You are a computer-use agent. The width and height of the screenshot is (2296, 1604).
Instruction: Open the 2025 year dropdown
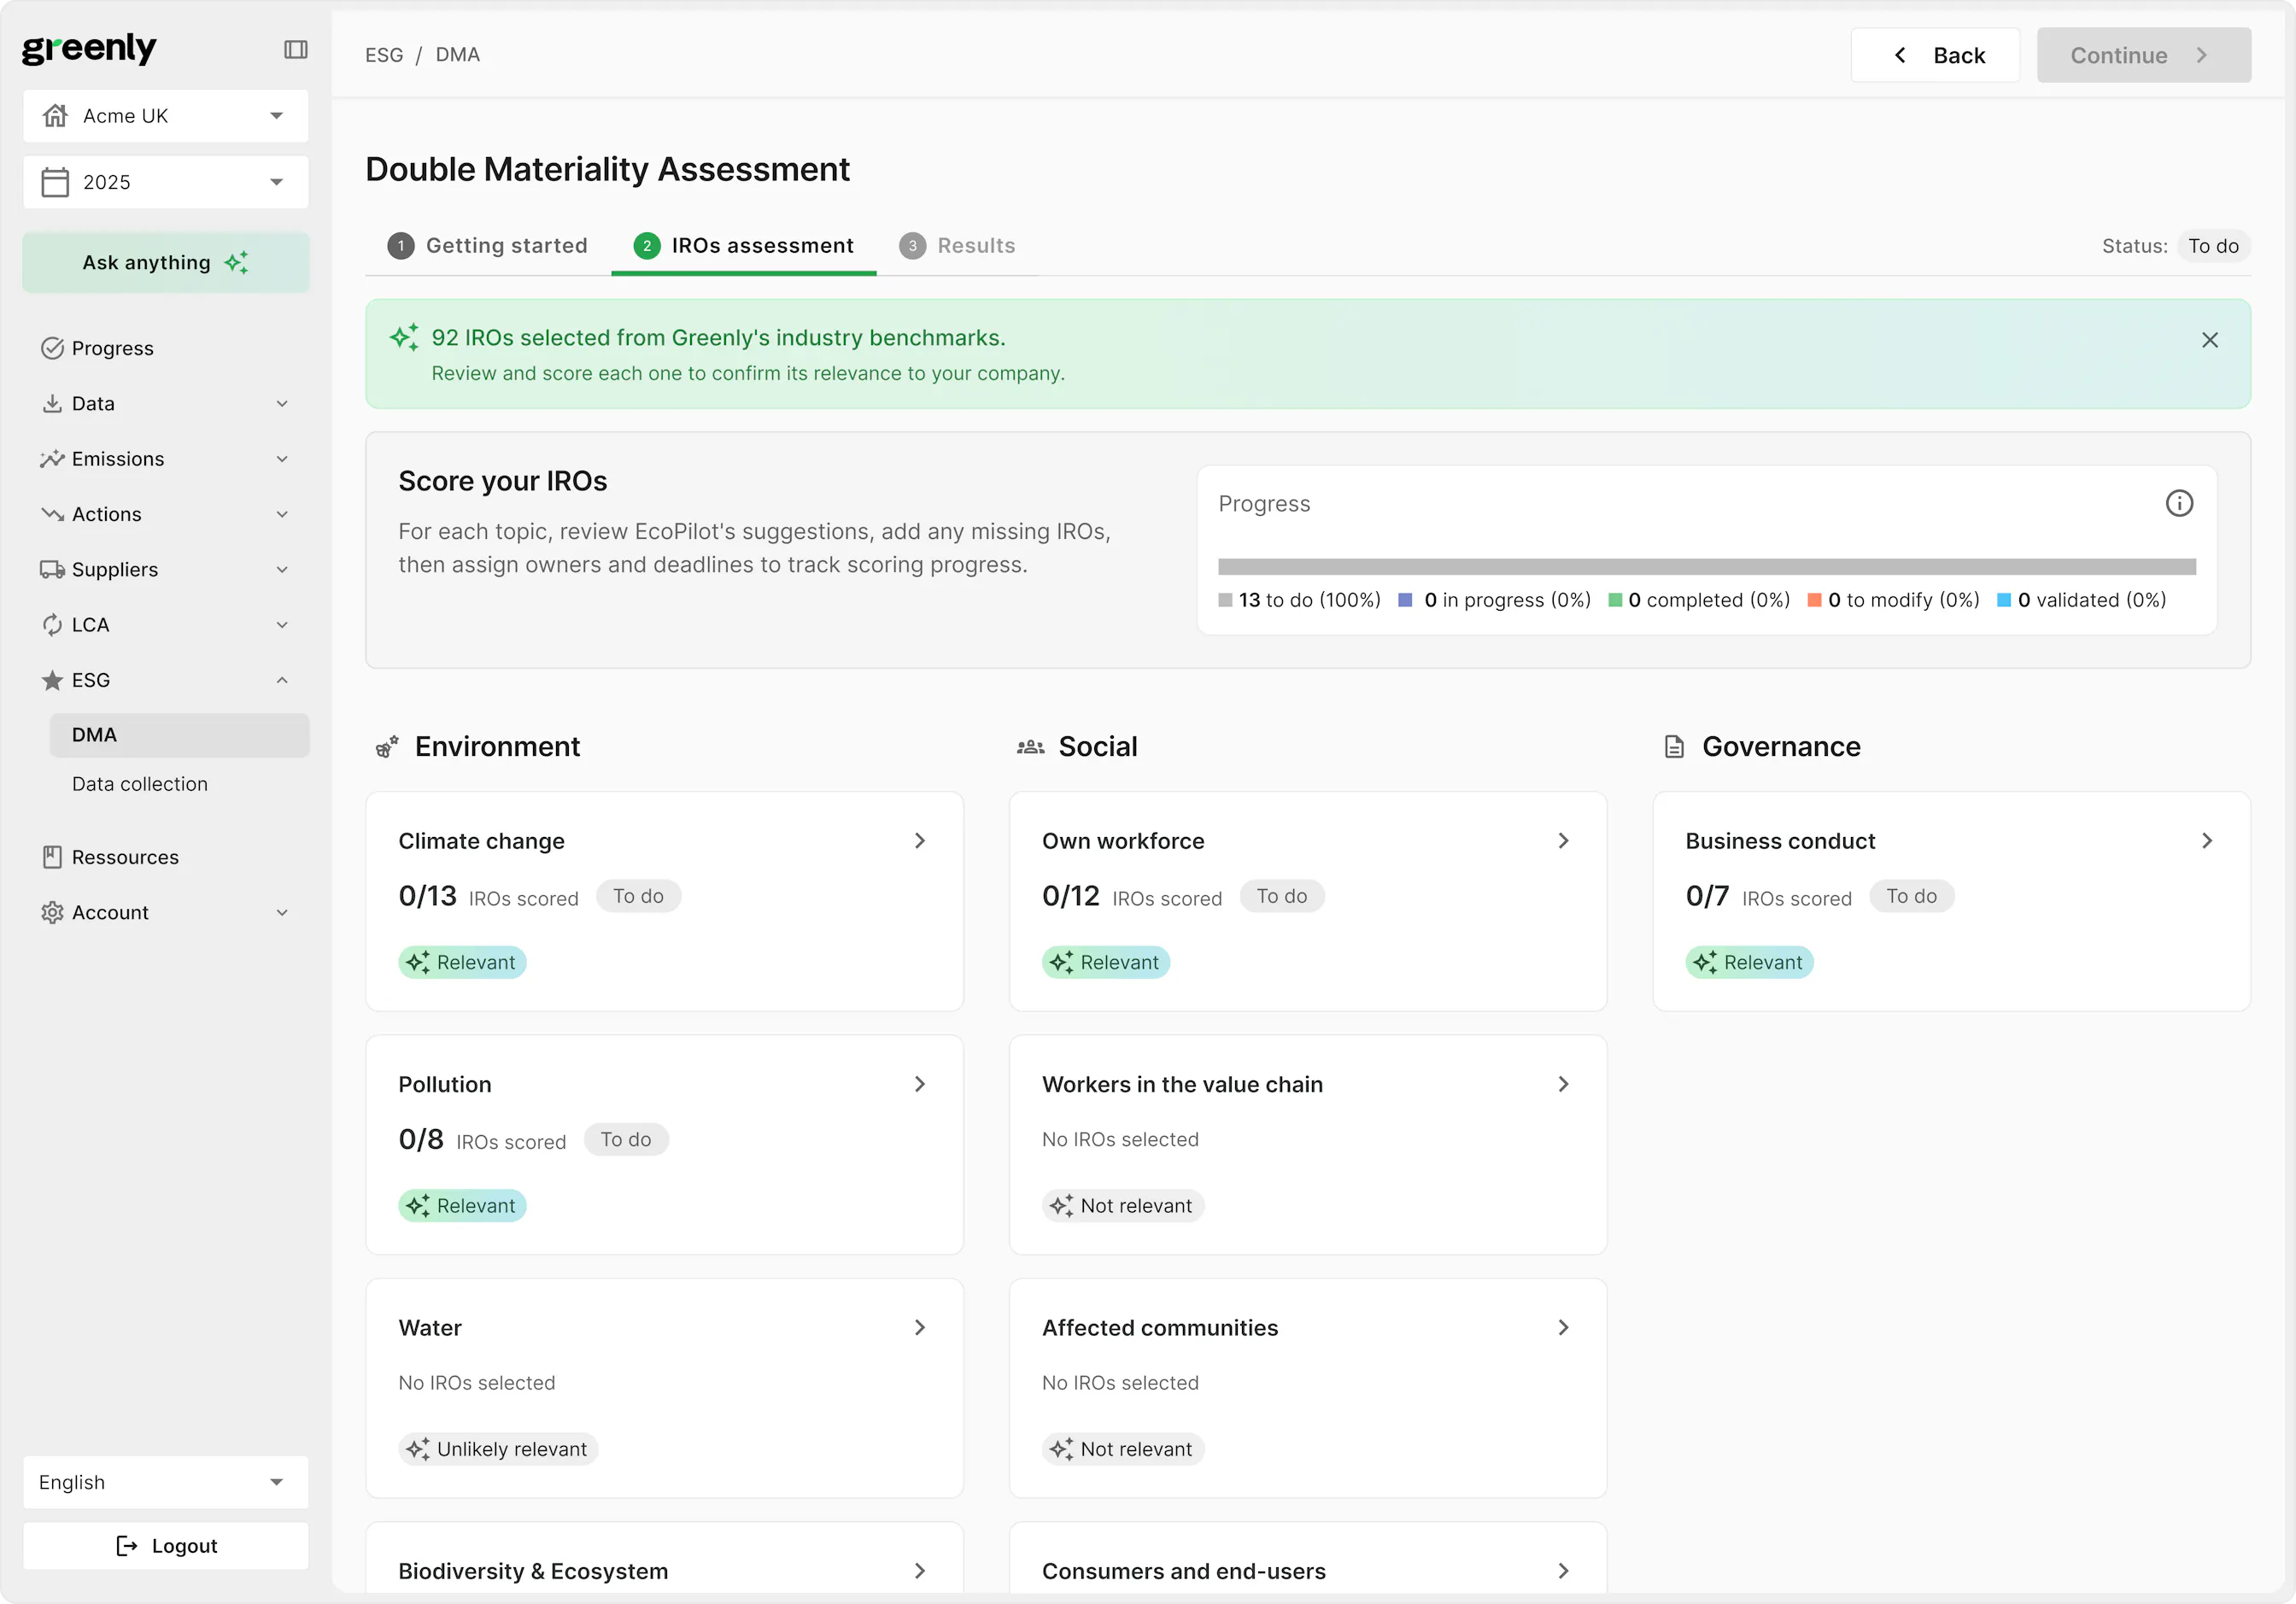166,182
